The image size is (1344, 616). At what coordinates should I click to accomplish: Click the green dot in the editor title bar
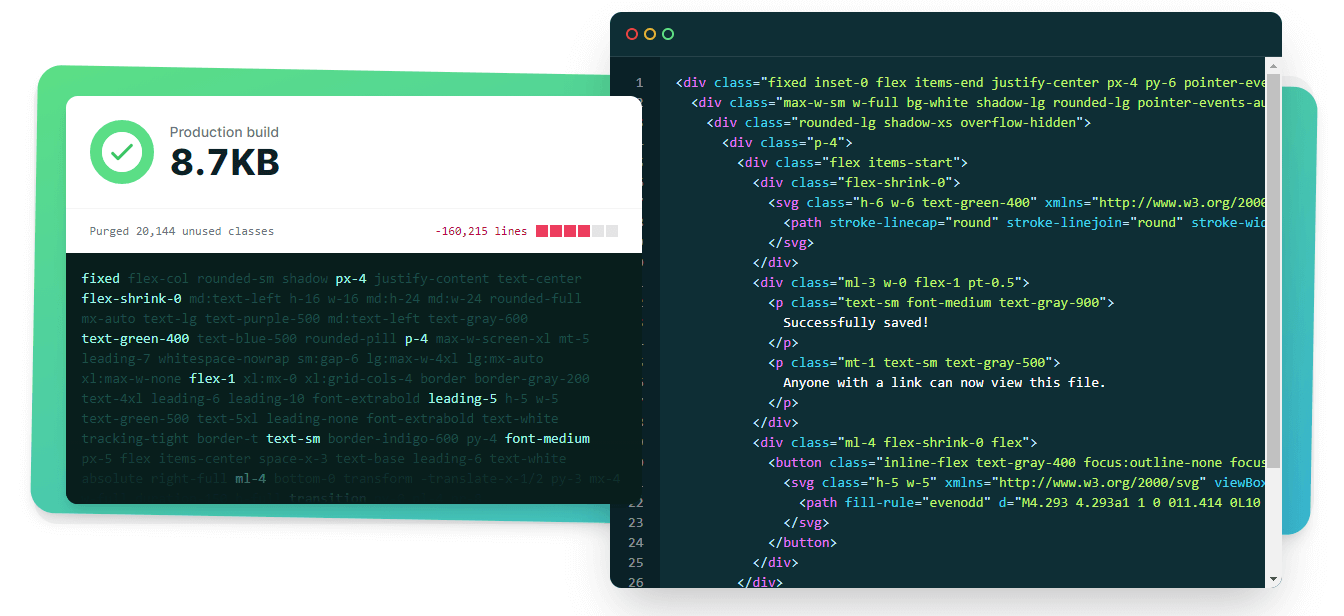tap(668, 34)
